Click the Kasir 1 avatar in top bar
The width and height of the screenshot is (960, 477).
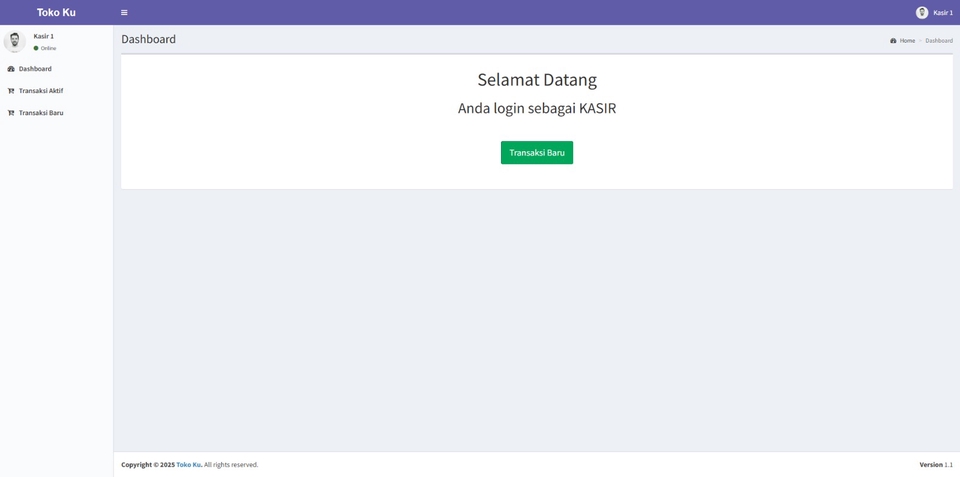click(x=922, y=12)
